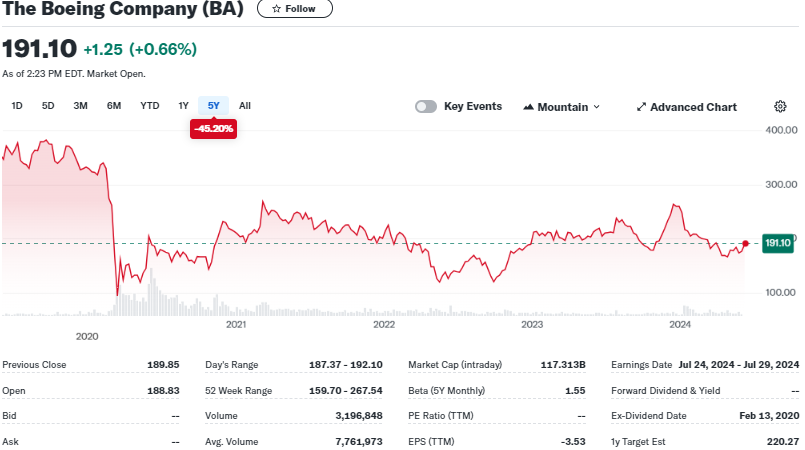Click the PE Ratio (TTM) label
Viewport: 805px width, 450px height.
pyautogui.click(x=440, y=416)
